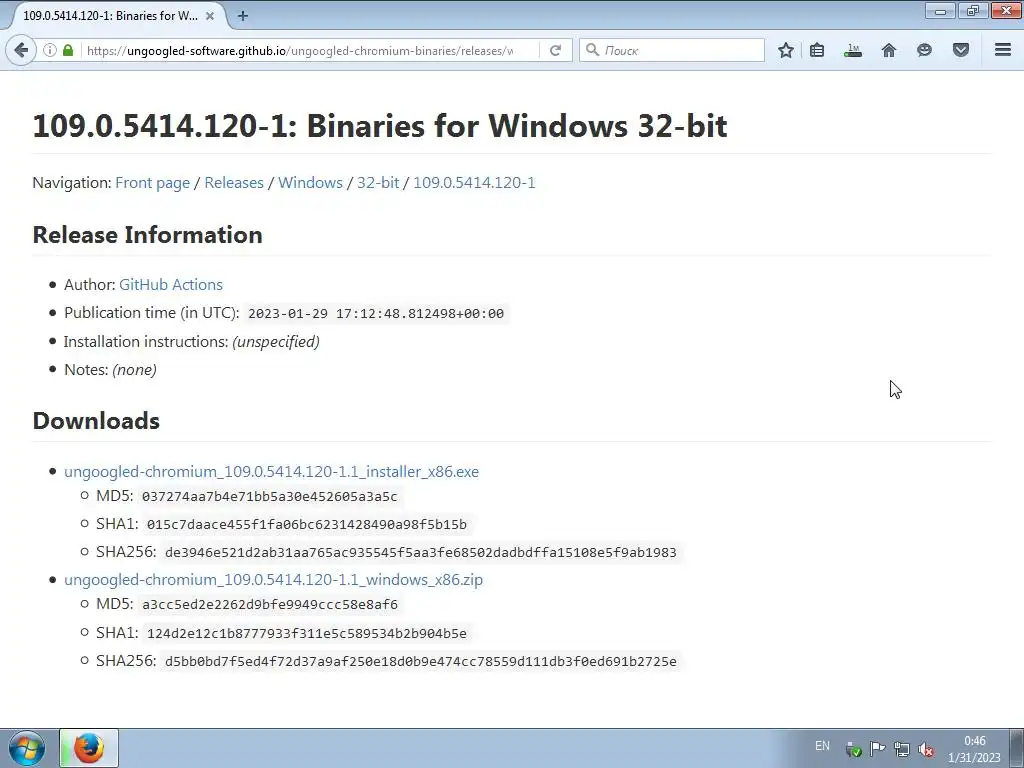Click the installer SHA256 hash de3946e5…
1024x768 pixels.
(421, 552)
